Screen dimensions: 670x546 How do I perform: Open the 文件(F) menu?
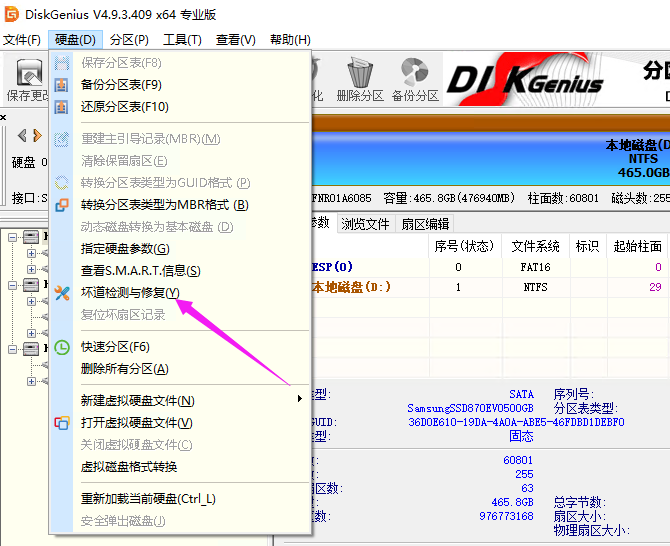[22, 40]
